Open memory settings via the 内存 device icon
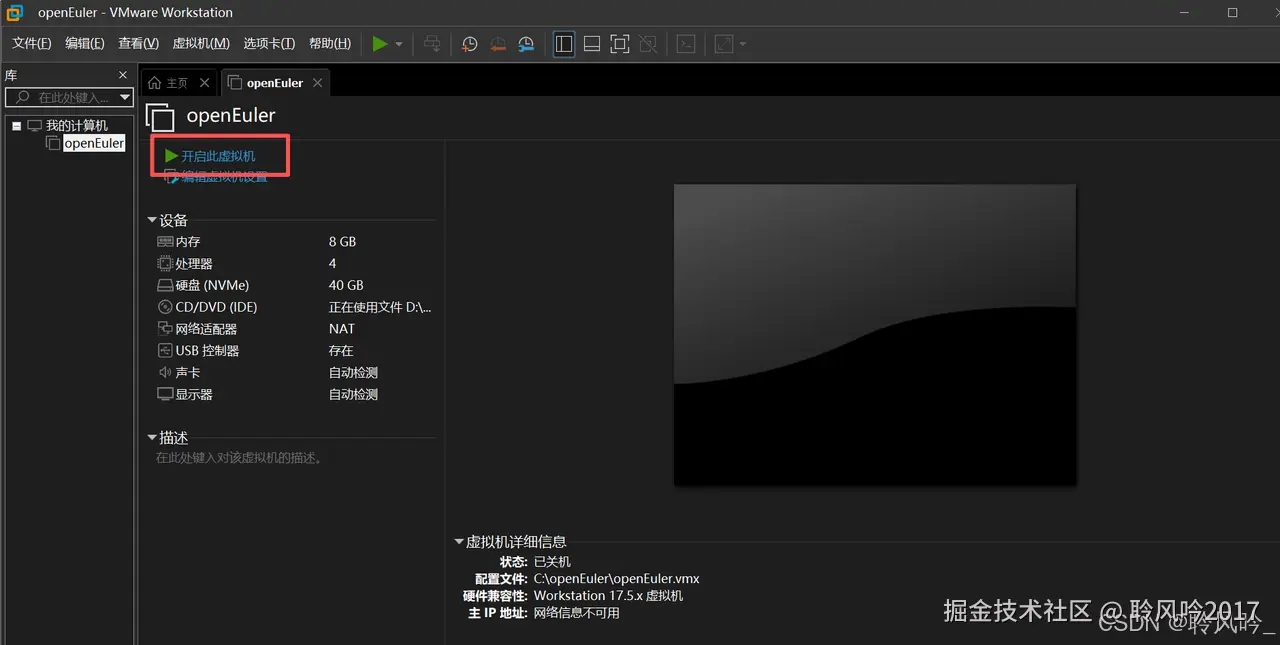This screenshot has width=1280, height=645. point(165,241)
